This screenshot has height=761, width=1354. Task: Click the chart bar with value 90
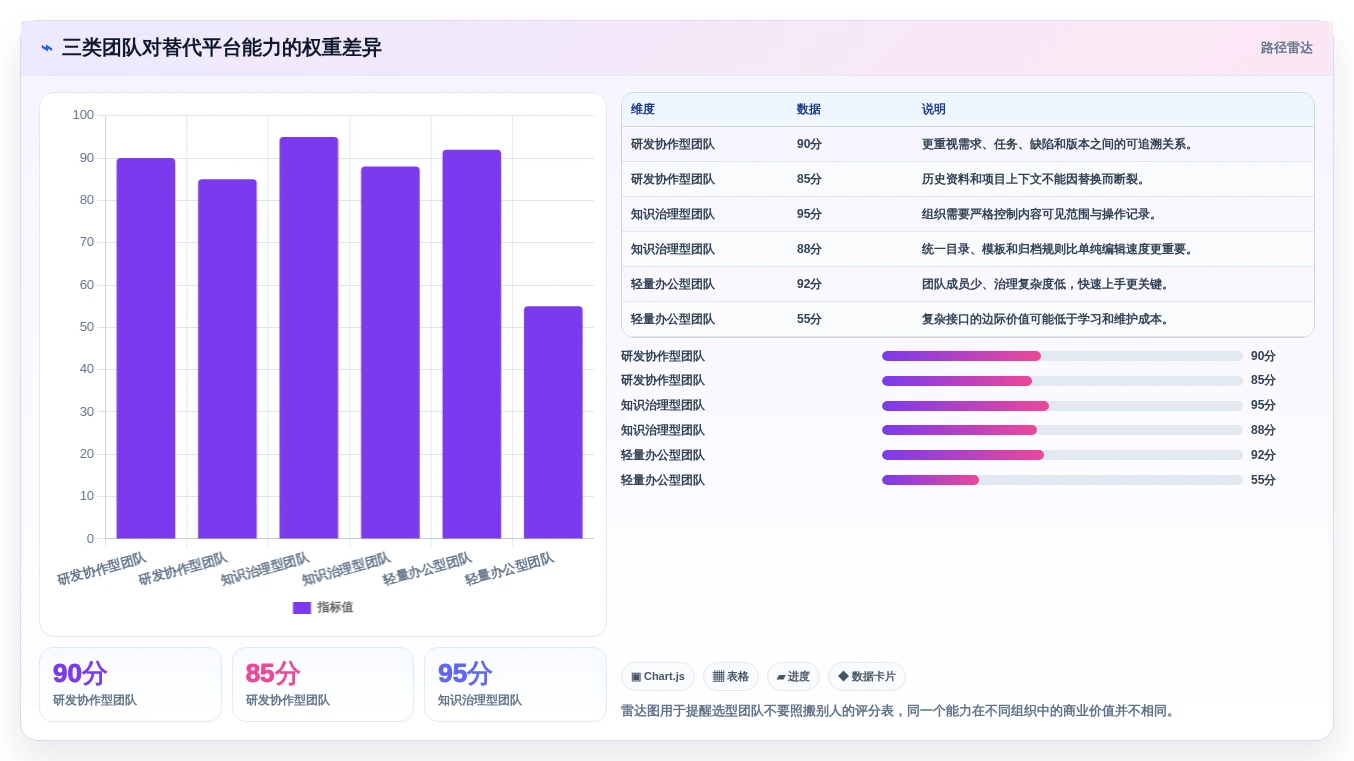146,348
